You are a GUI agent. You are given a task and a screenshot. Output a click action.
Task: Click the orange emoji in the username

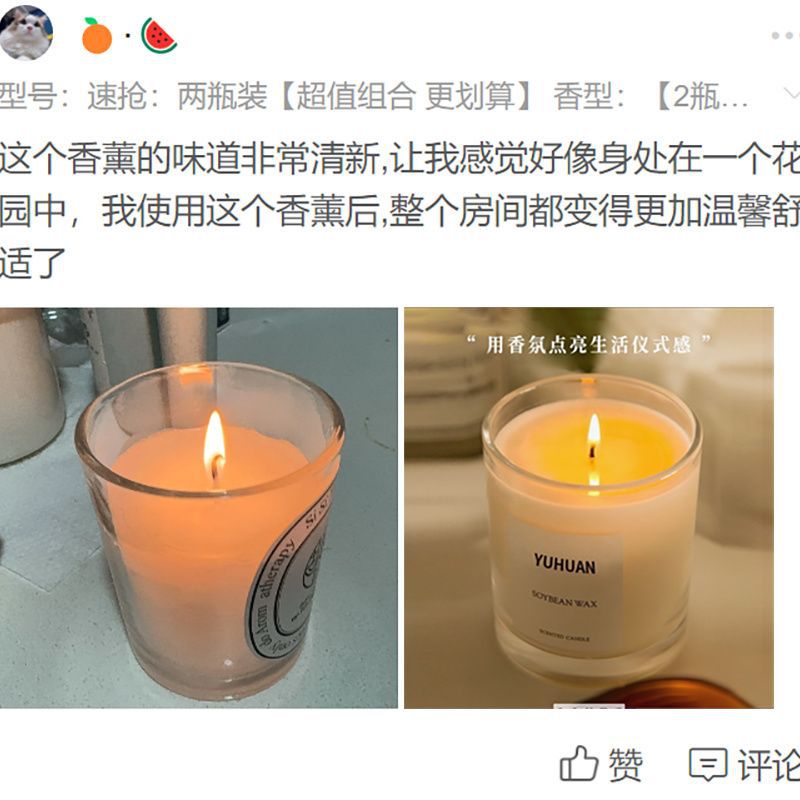point(96,36)
